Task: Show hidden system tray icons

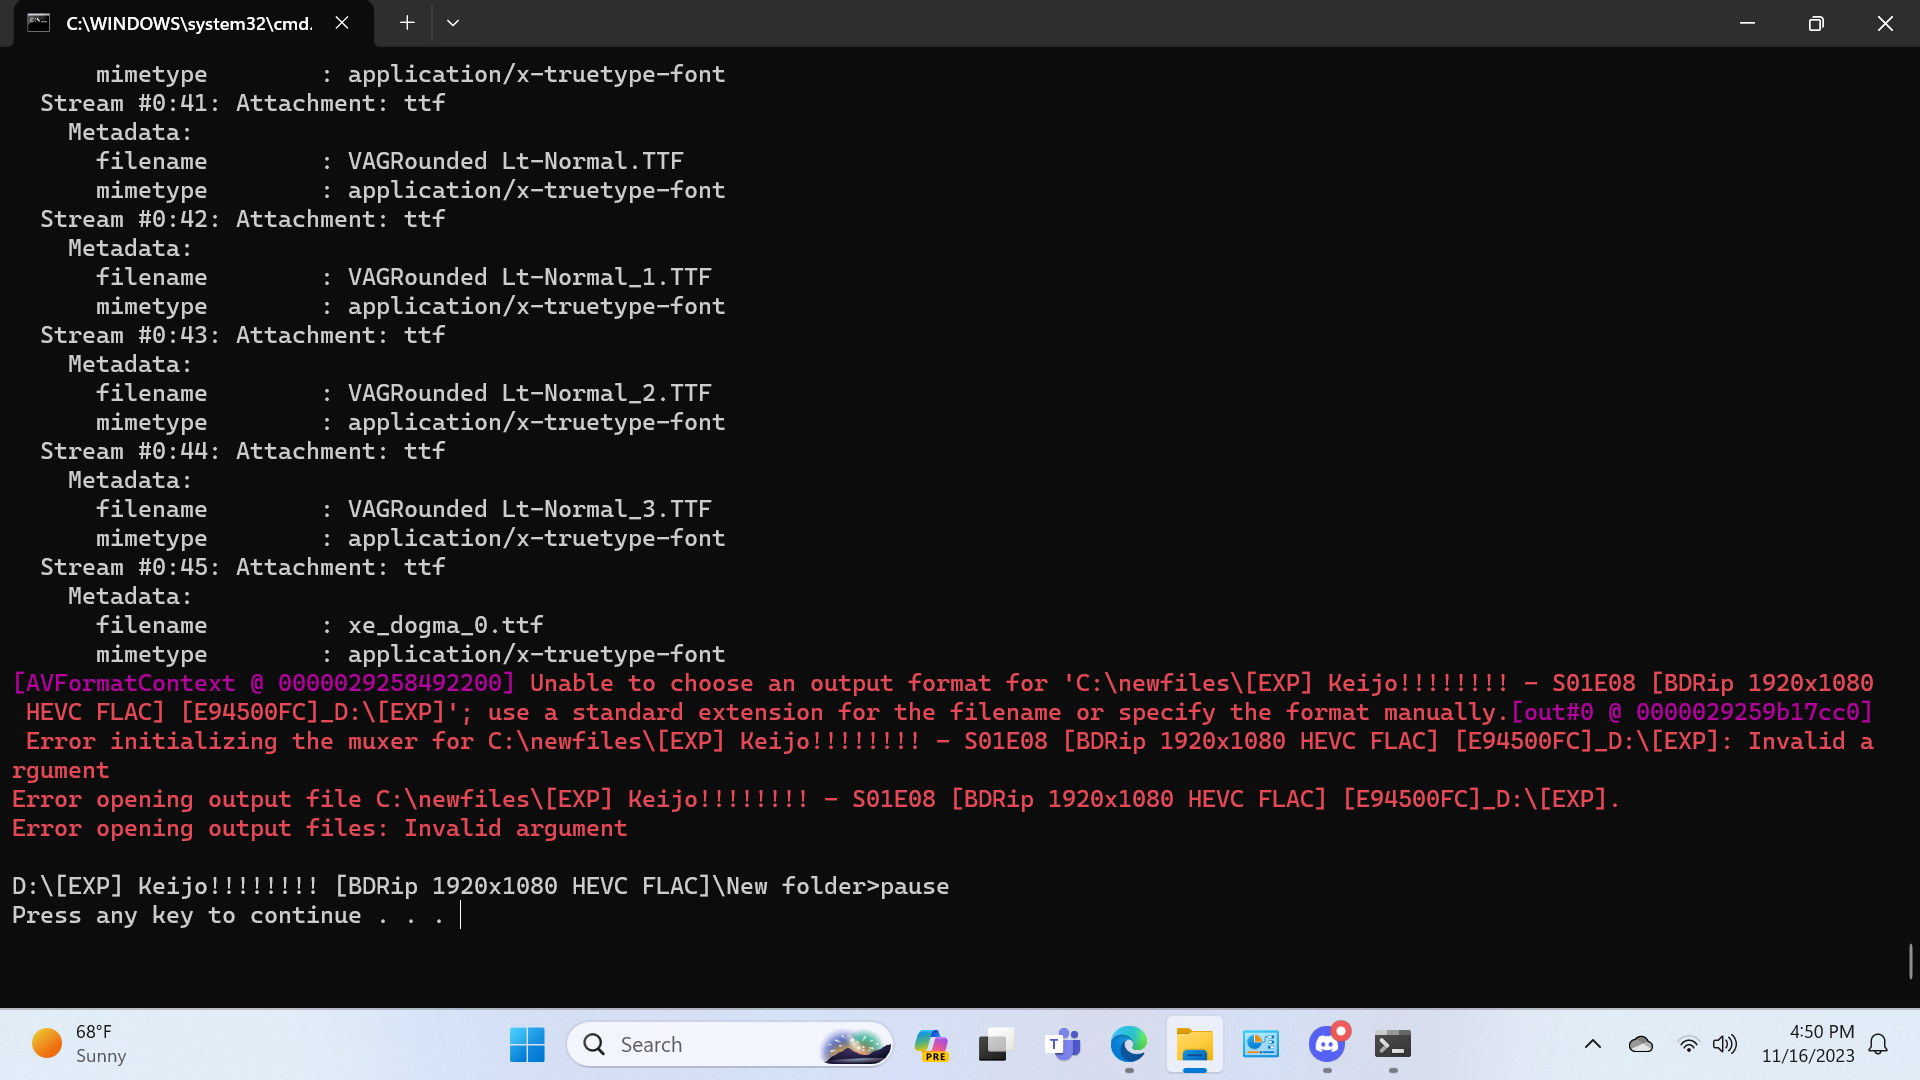Action: 1593,1044
